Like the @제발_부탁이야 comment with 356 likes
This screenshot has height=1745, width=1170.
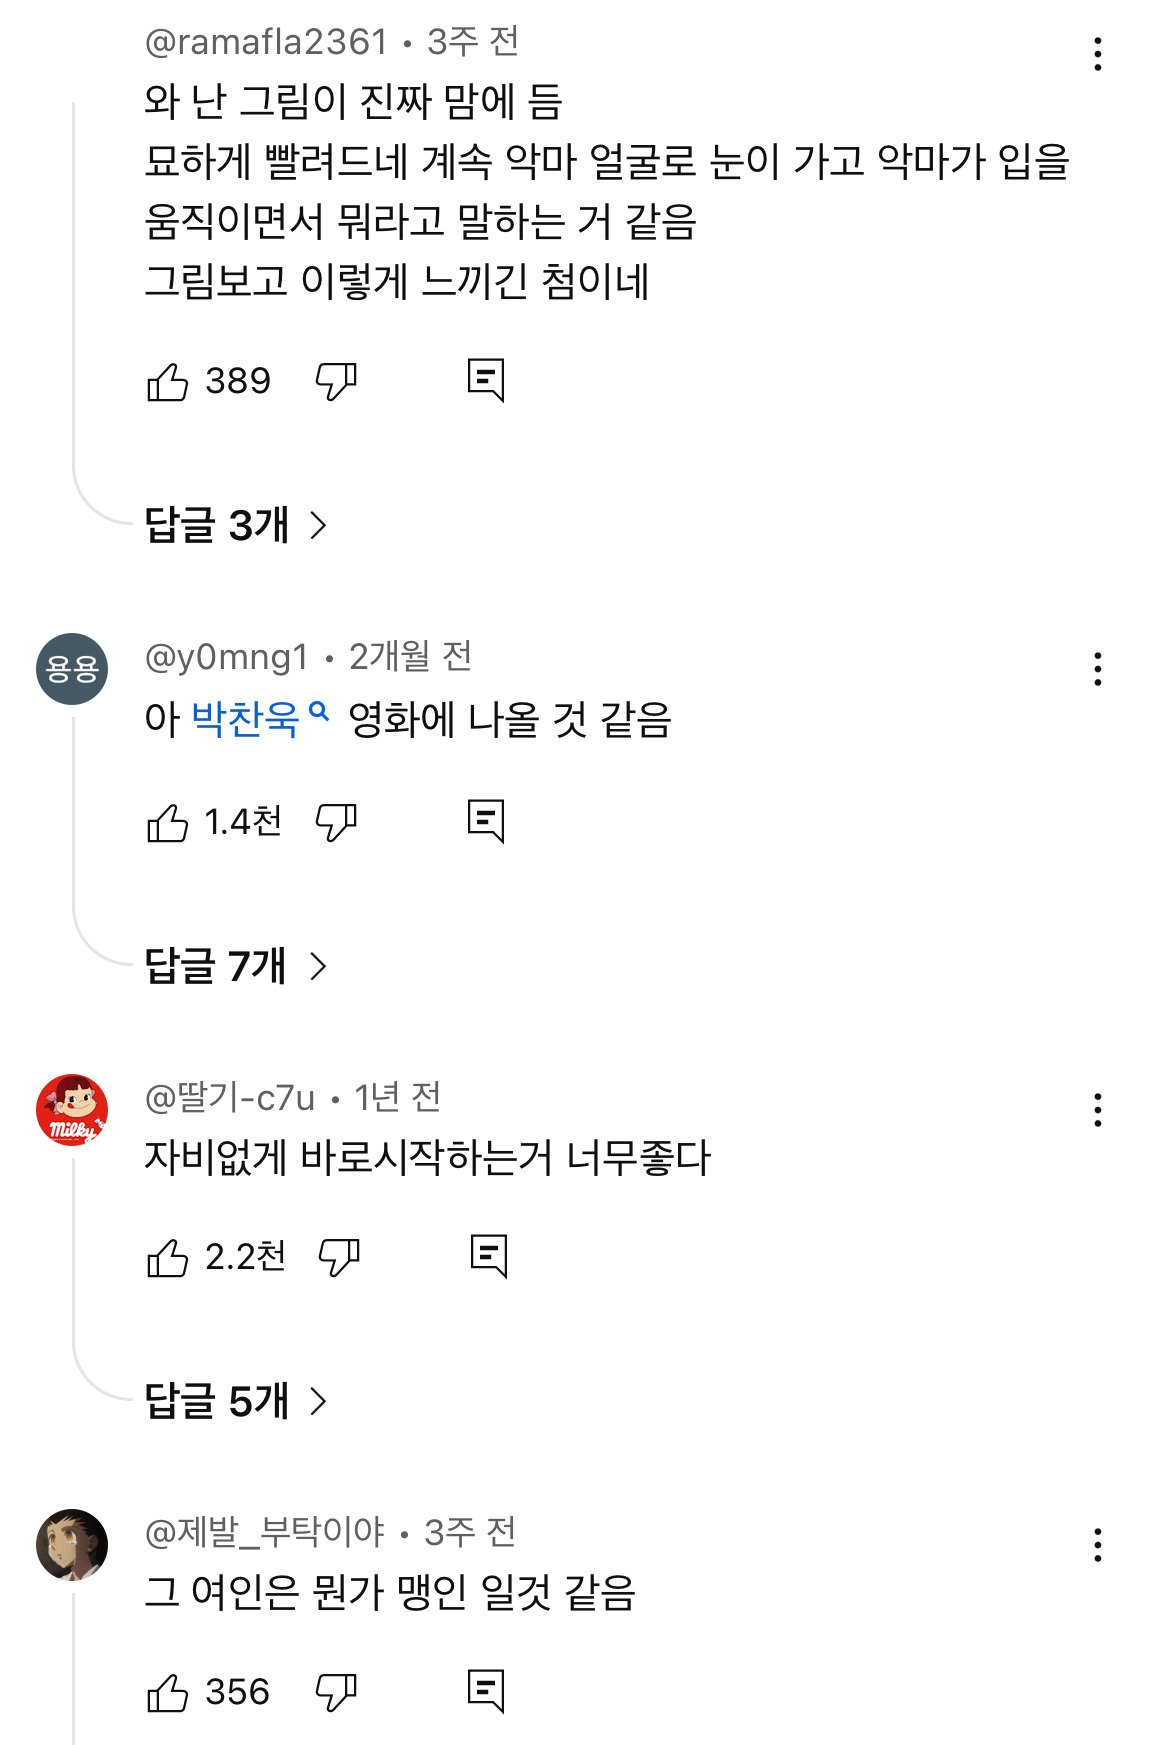point(167,1692)
